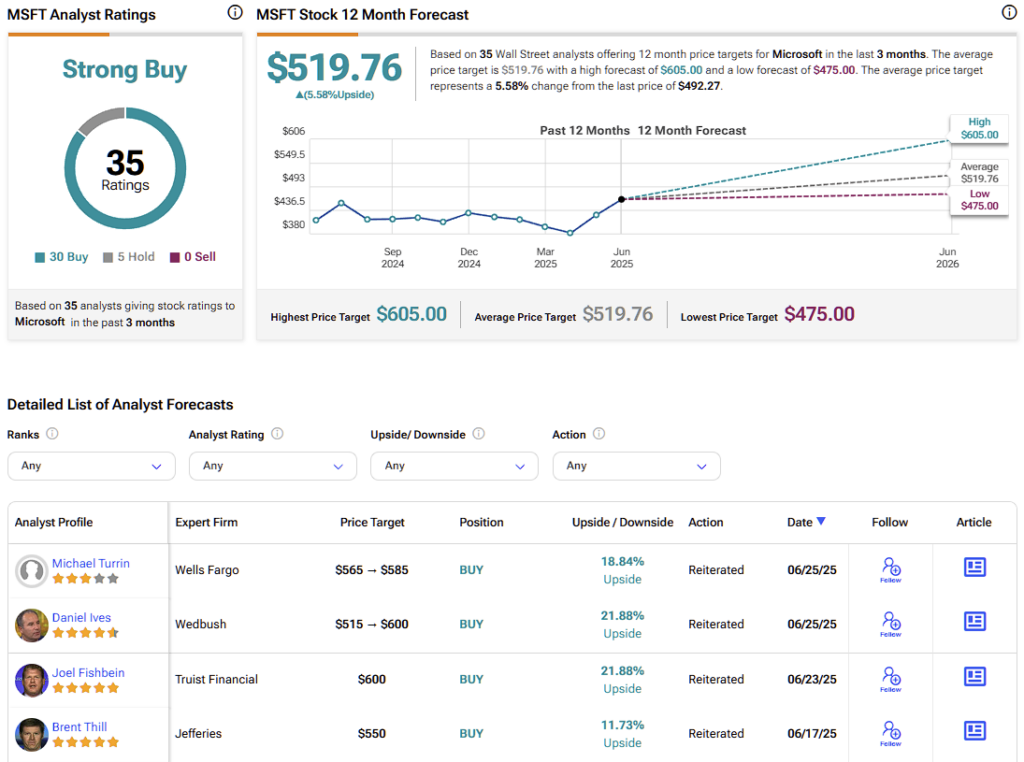Open article for Jefferies rating
The height and width of the screenshot is (762, 1024).
pos(974,731)
